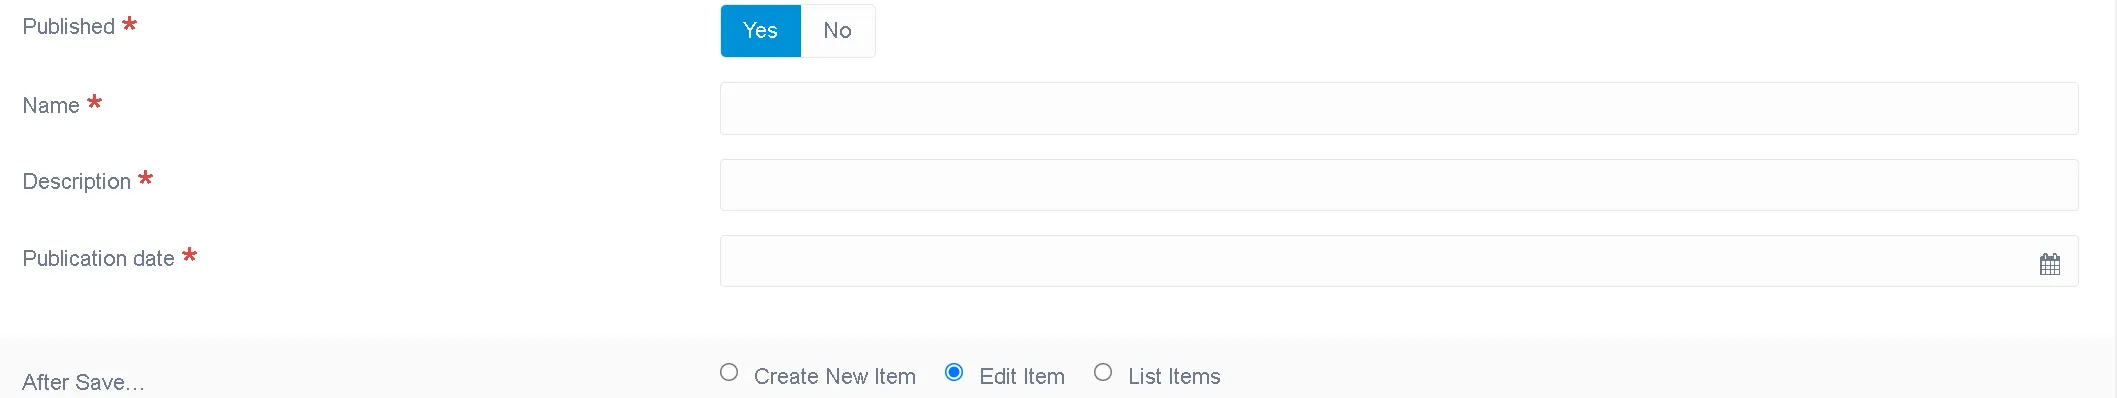This screenshot has height=398, width=2117.
Task: Select the Edit Item radio button
Action: (x=954, y=372)
